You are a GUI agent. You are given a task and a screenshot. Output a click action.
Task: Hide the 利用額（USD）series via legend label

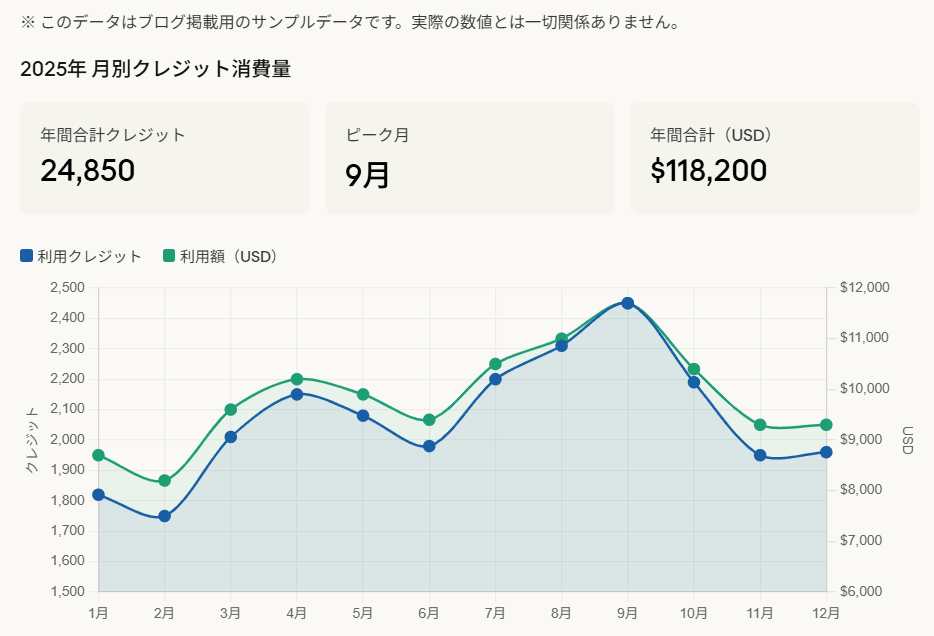pos(229,256)
